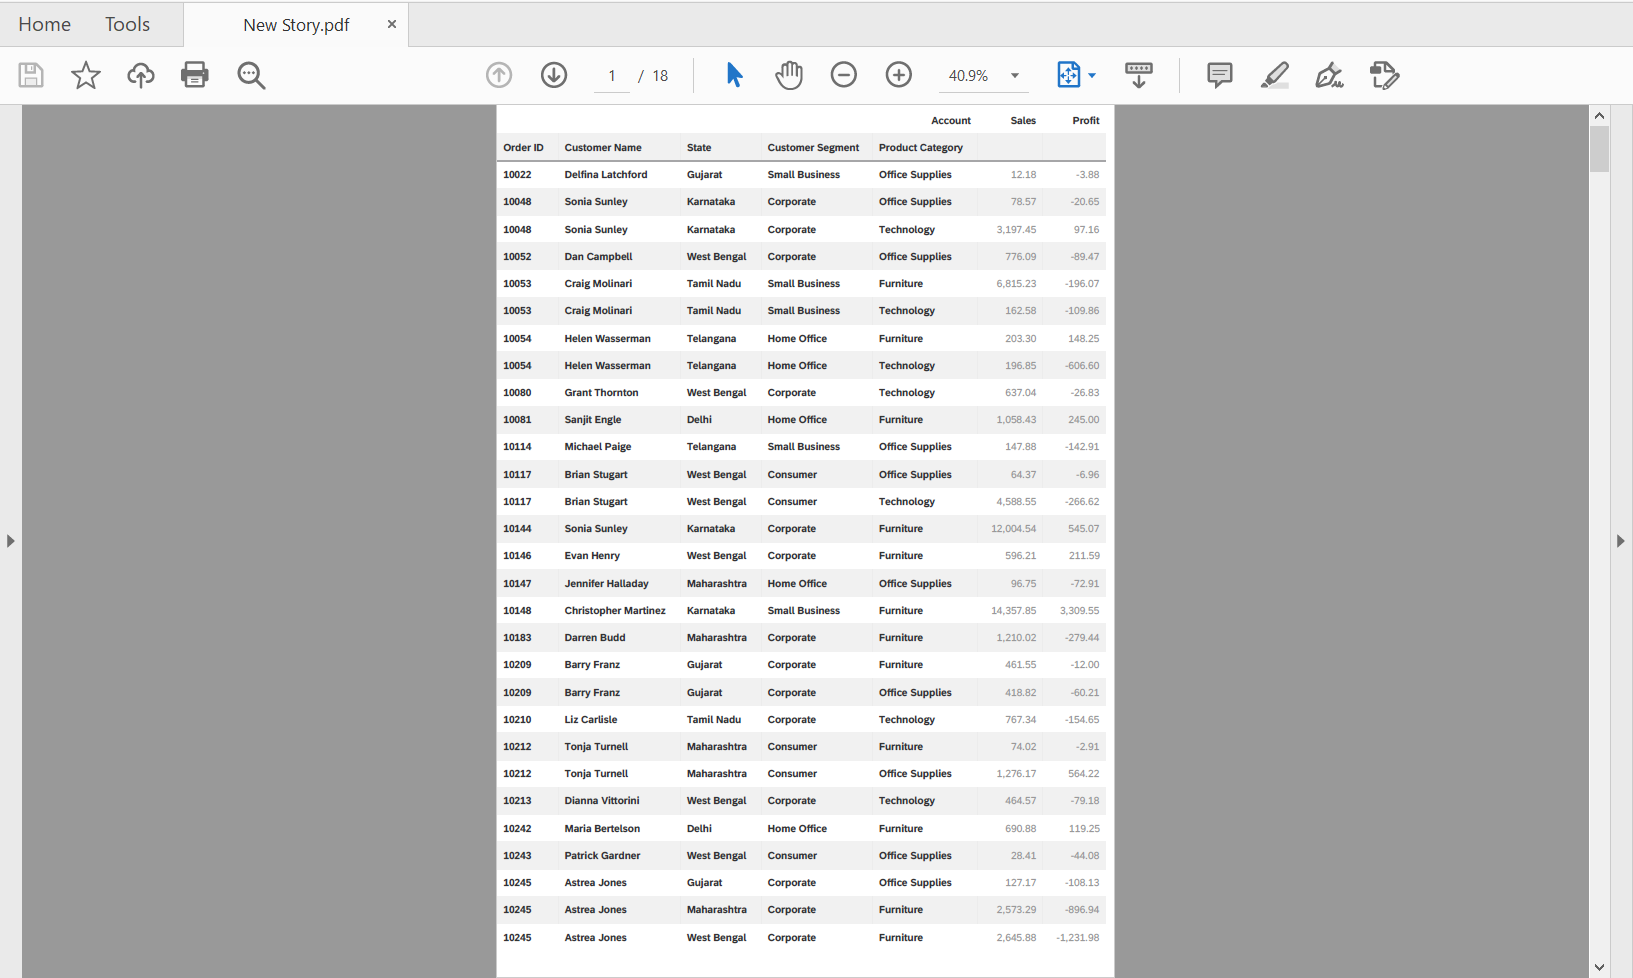This screenshot has width=1633, height=978.
Task: Add a sticky note comment
Action: 1219,75
